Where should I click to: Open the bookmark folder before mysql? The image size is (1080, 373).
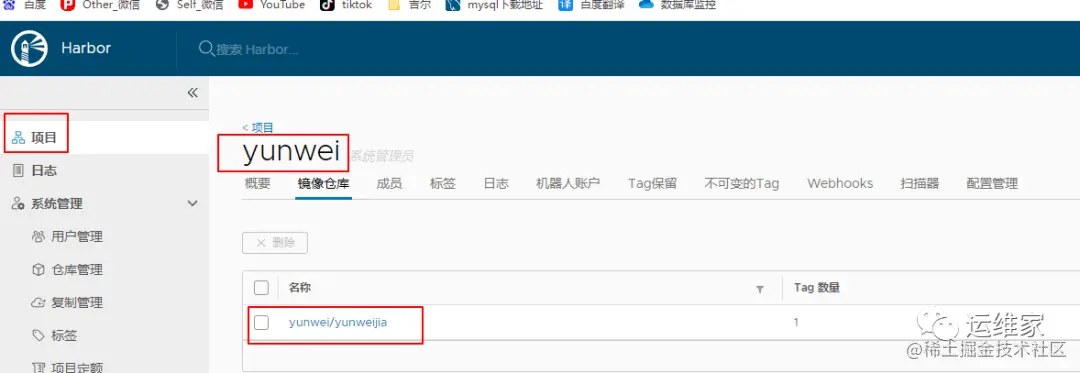tap(409, 5)
